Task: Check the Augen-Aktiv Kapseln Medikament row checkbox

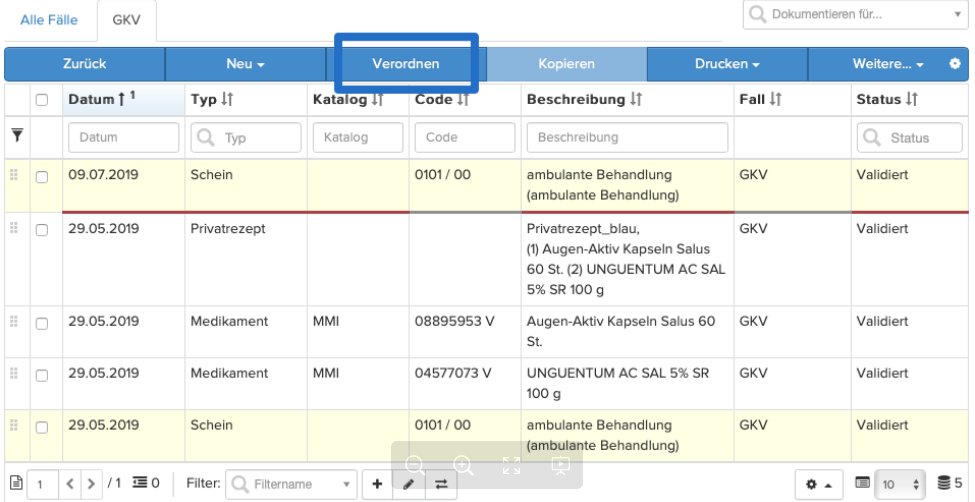Action: tap(42, 323)
